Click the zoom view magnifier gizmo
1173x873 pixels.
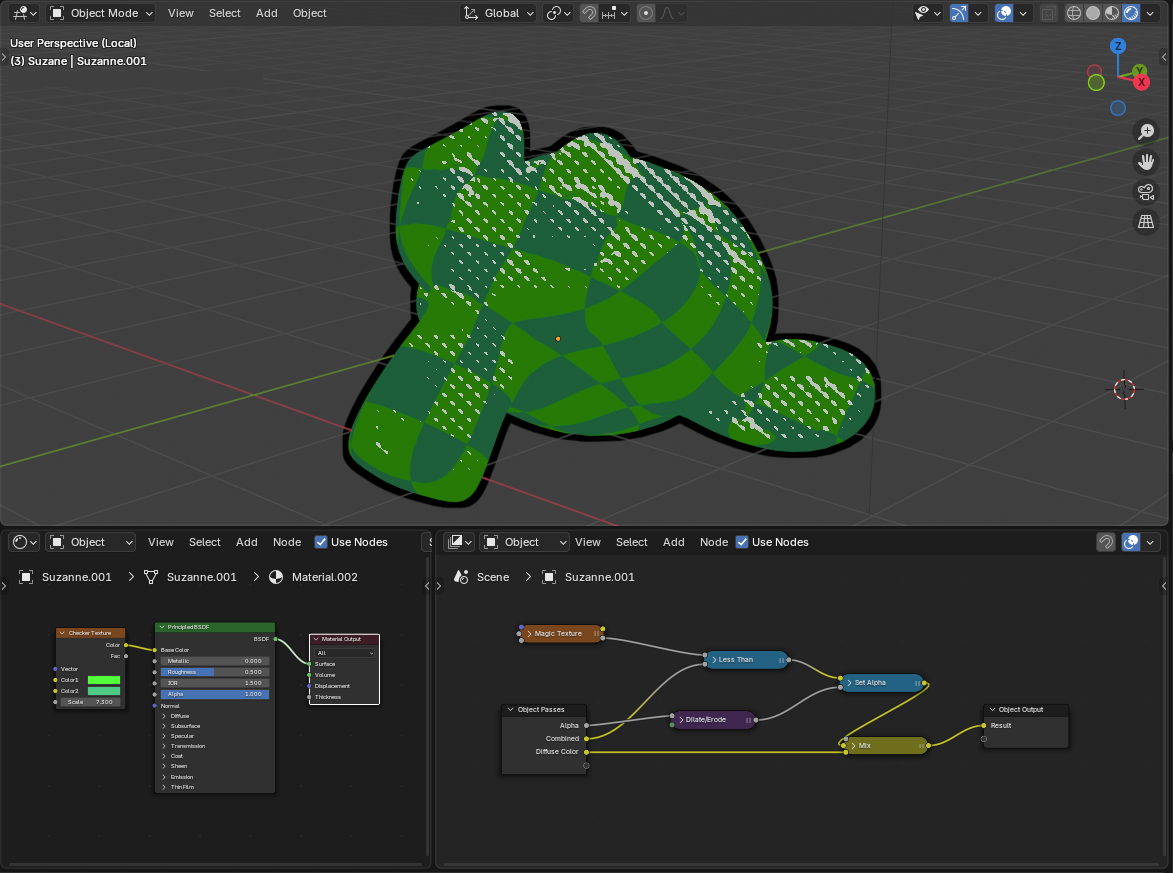pyautogui.click(x=1145, y=132)
